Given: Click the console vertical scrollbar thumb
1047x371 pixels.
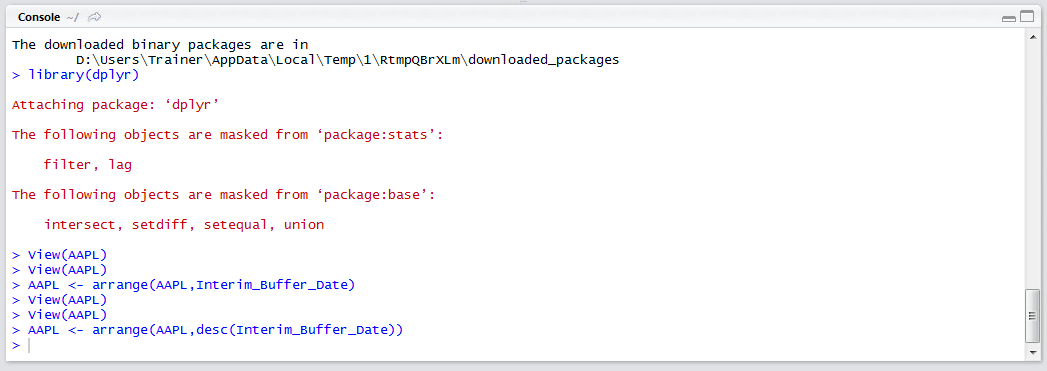Looking at the screenshot, I should (x=1032, y=316).
